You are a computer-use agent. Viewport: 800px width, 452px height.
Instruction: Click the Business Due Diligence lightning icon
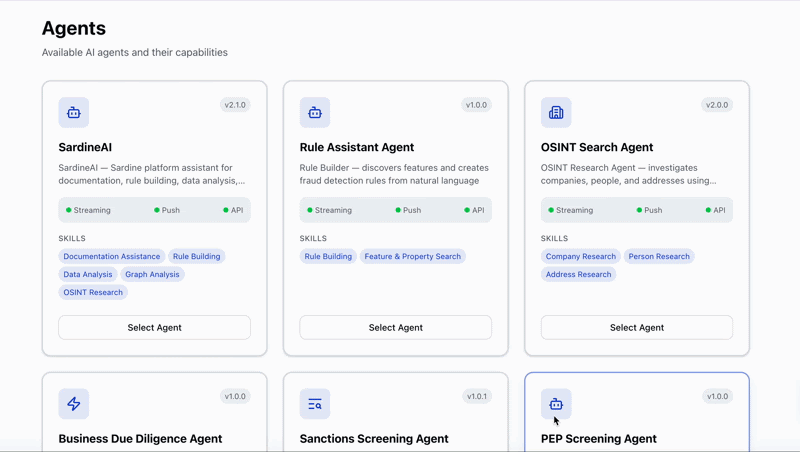[x=73, y=404]
